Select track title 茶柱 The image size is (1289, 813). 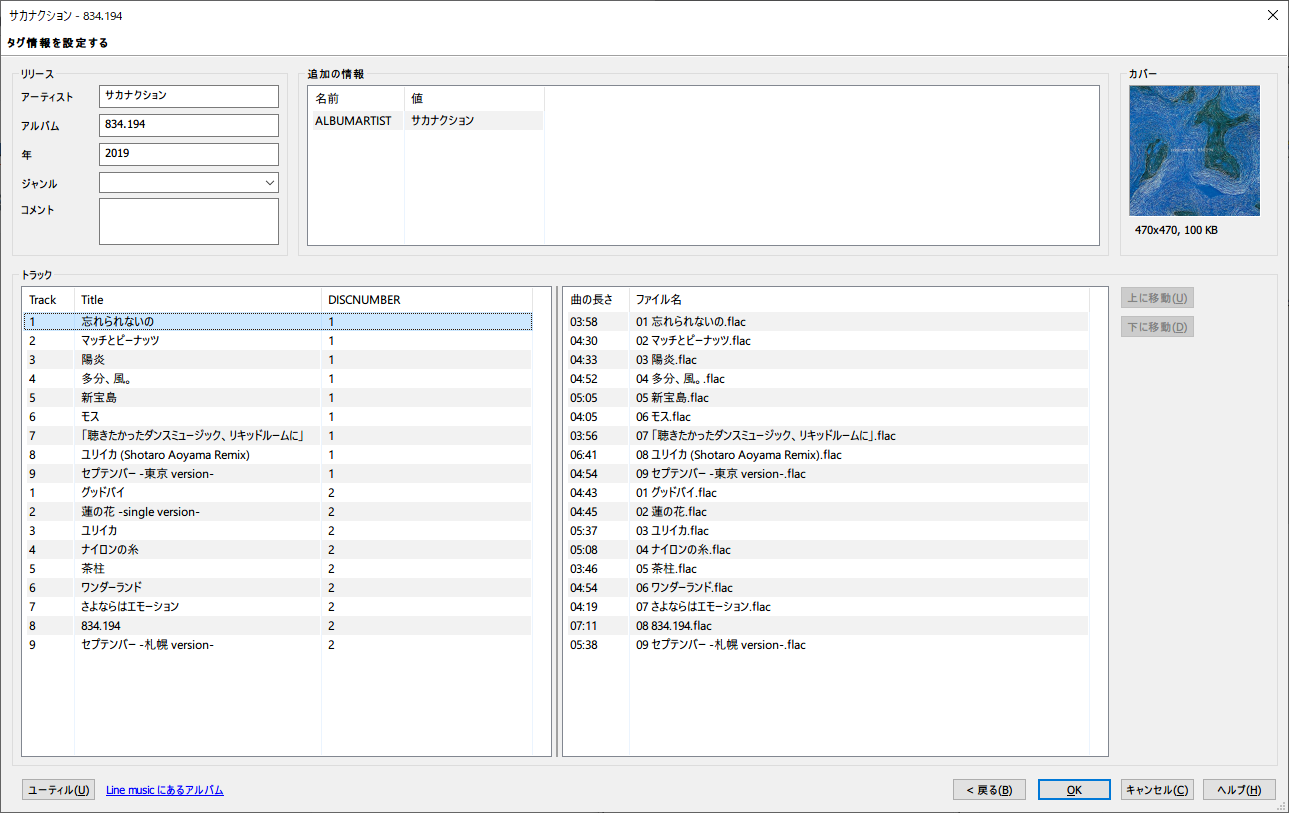[93, 569]
